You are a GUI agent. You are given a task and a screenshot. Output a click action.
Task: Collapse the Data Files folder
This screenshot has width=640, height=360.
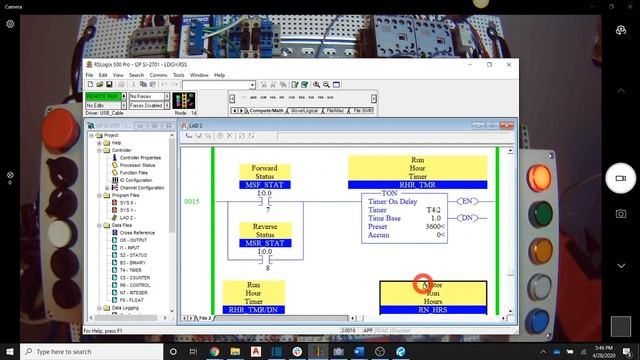click(x=99, y=225)
